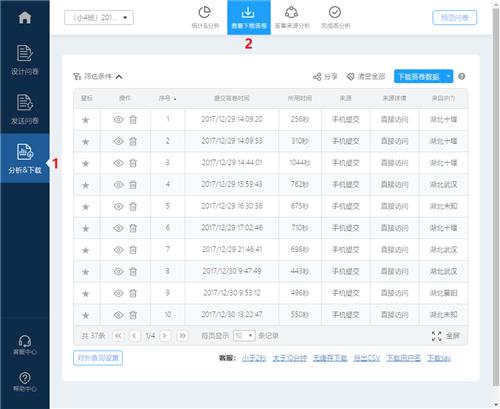Switch to 查看下载答卷 download tab
The image size is (500, 409).
point(249,17)
